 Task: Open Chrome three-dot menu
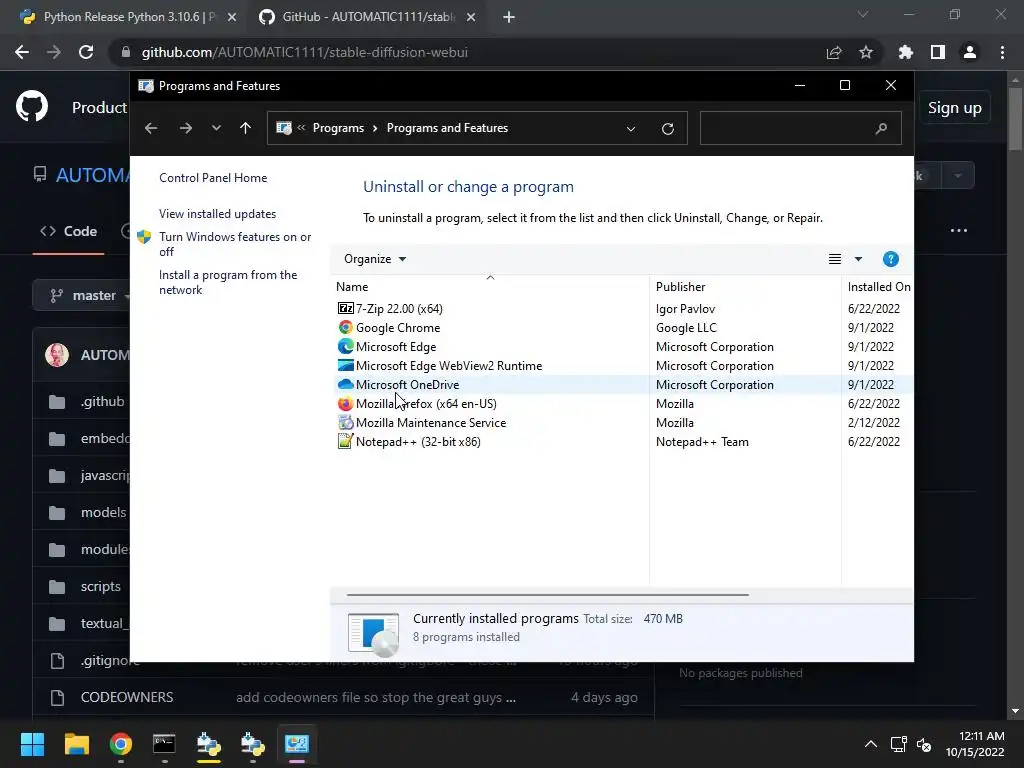click(1002, 52)
